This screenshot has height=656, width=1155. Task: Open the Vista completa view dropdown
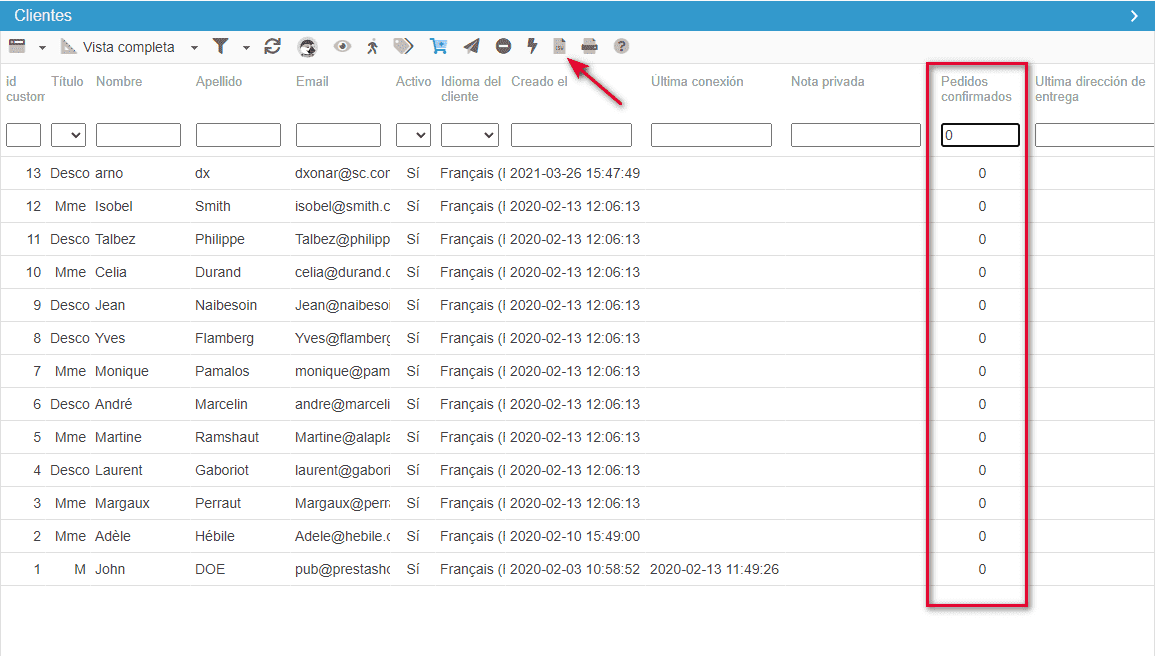194,47
